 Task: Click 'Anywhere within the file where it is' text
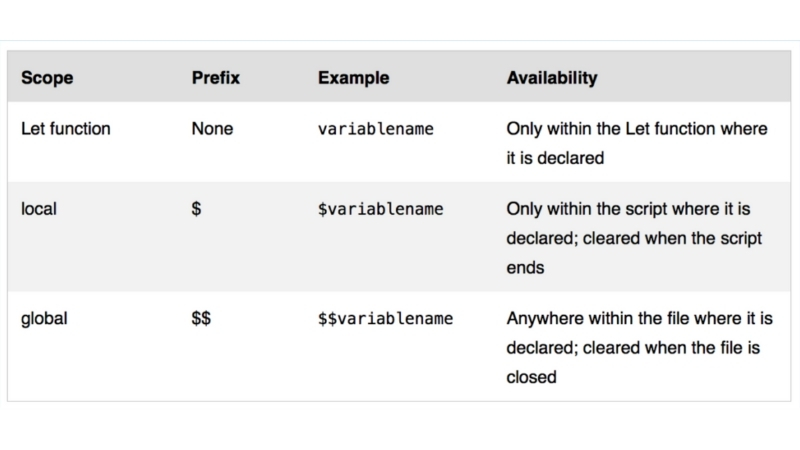click(x=640, y=319)
